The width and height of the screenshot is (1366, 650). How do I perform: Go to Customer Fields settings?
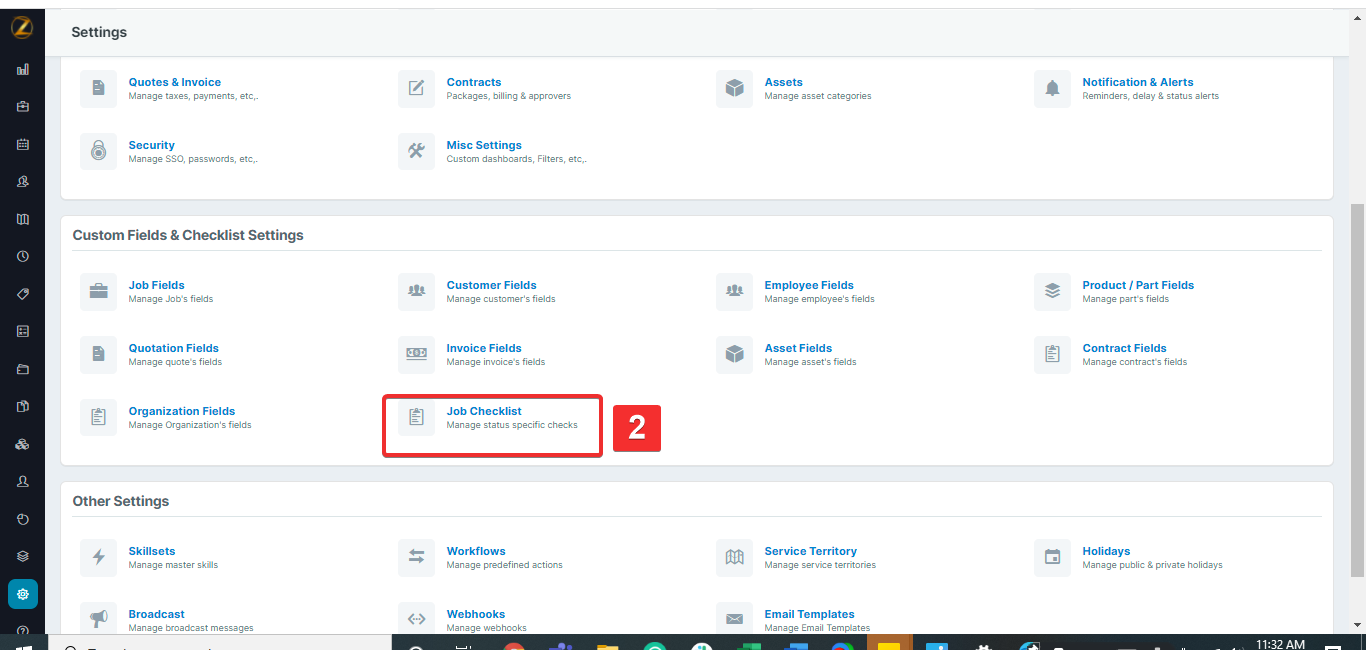point(491,285)
